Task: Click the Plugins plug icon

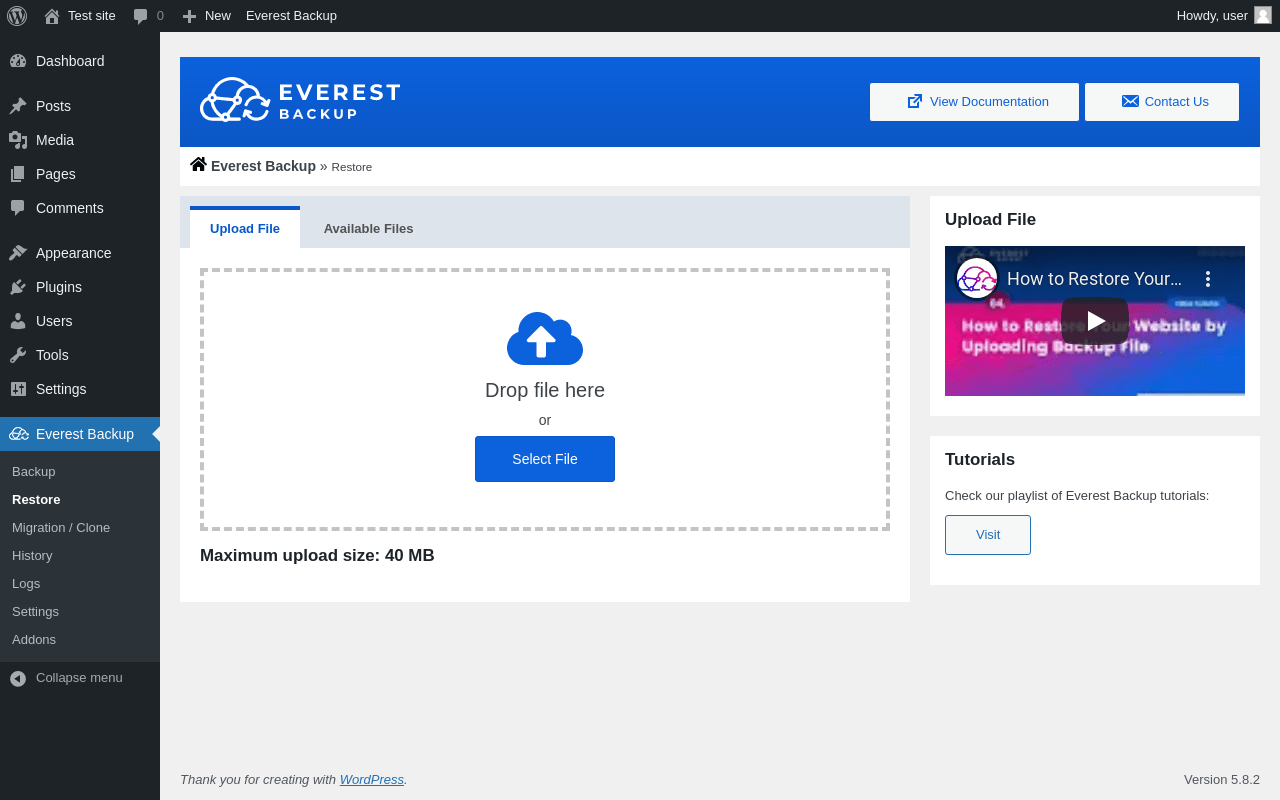Action: click(18, 287)
